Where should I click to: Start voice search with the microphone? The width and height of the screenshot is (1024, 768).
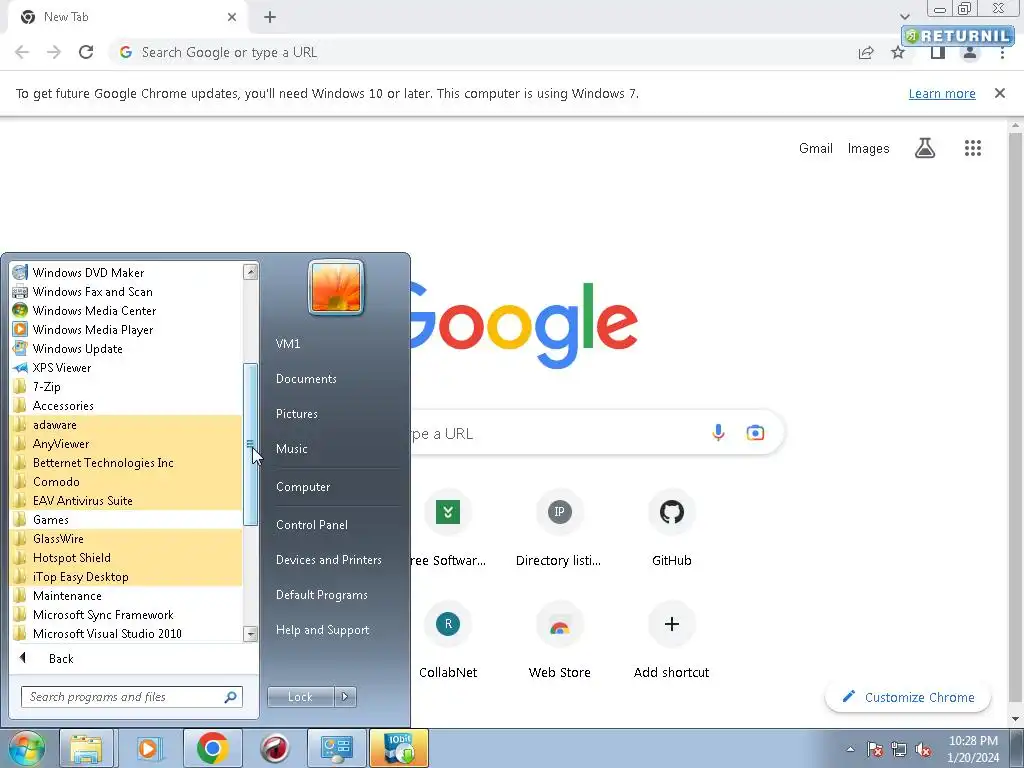pyautogui.click(x=718, y=433)
